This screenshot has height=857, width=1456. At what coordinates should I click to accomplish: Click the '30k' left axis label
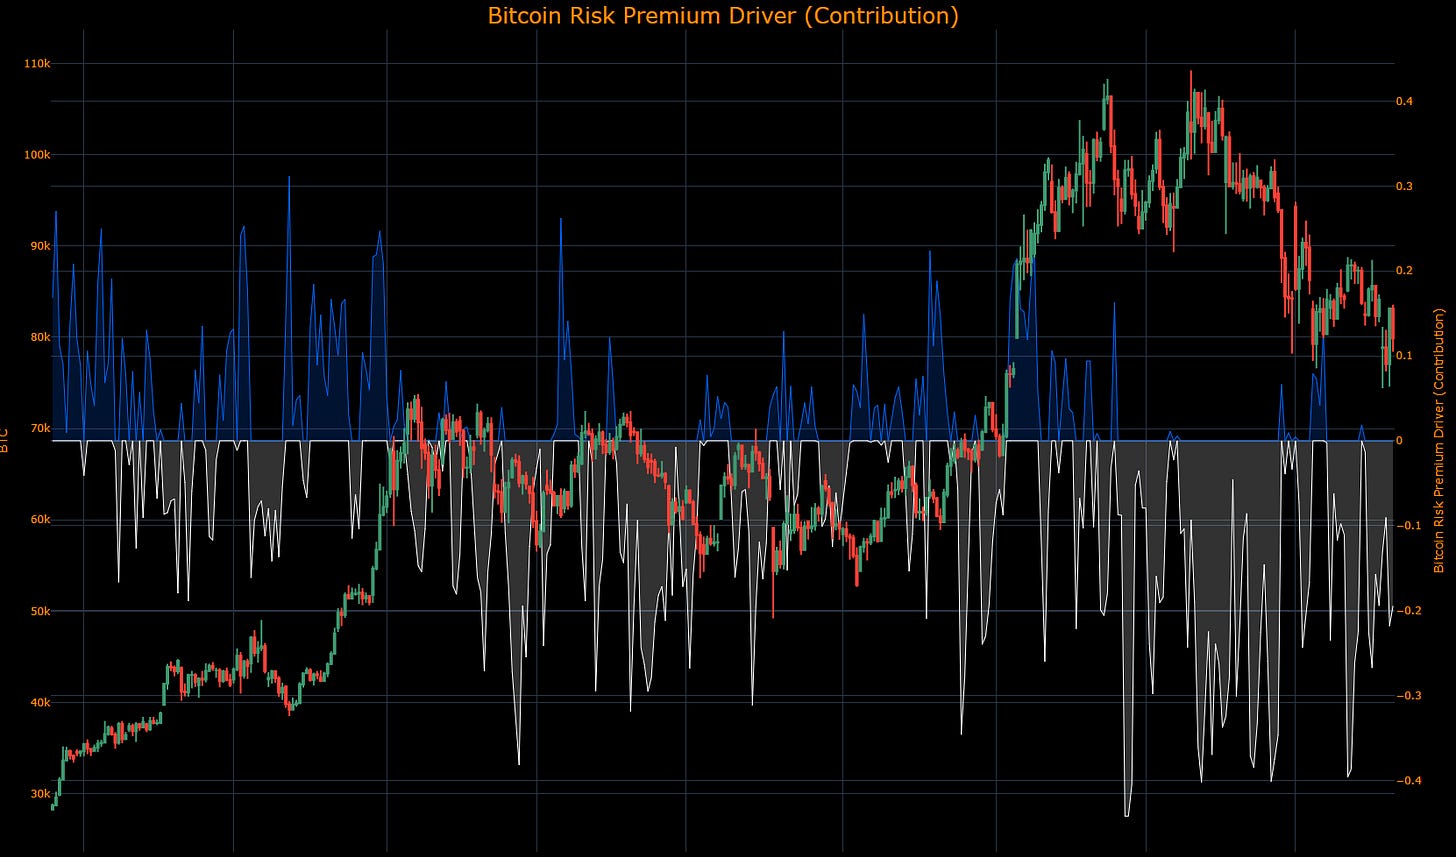40,794
